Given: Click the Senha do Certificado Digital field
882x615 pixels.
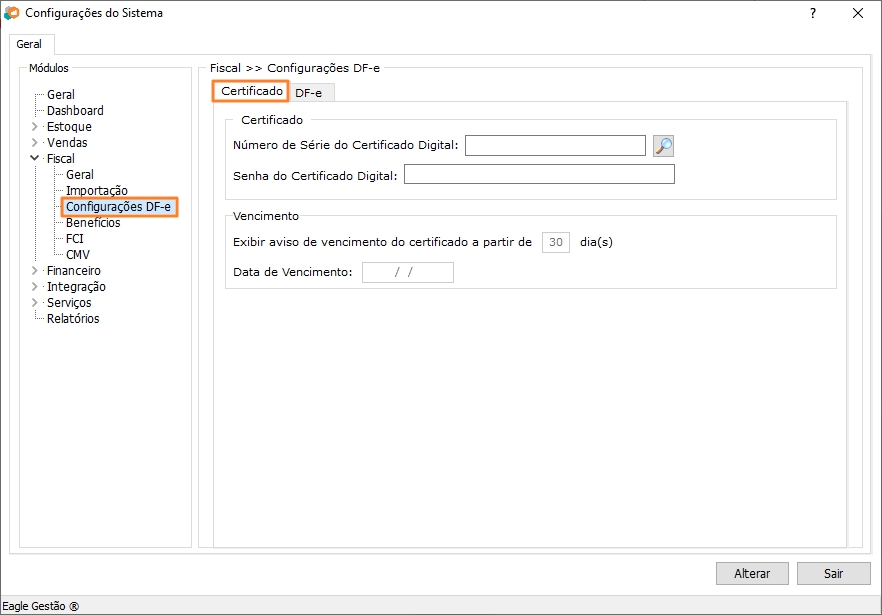Looking at the screenshot, I should point(539,175).
